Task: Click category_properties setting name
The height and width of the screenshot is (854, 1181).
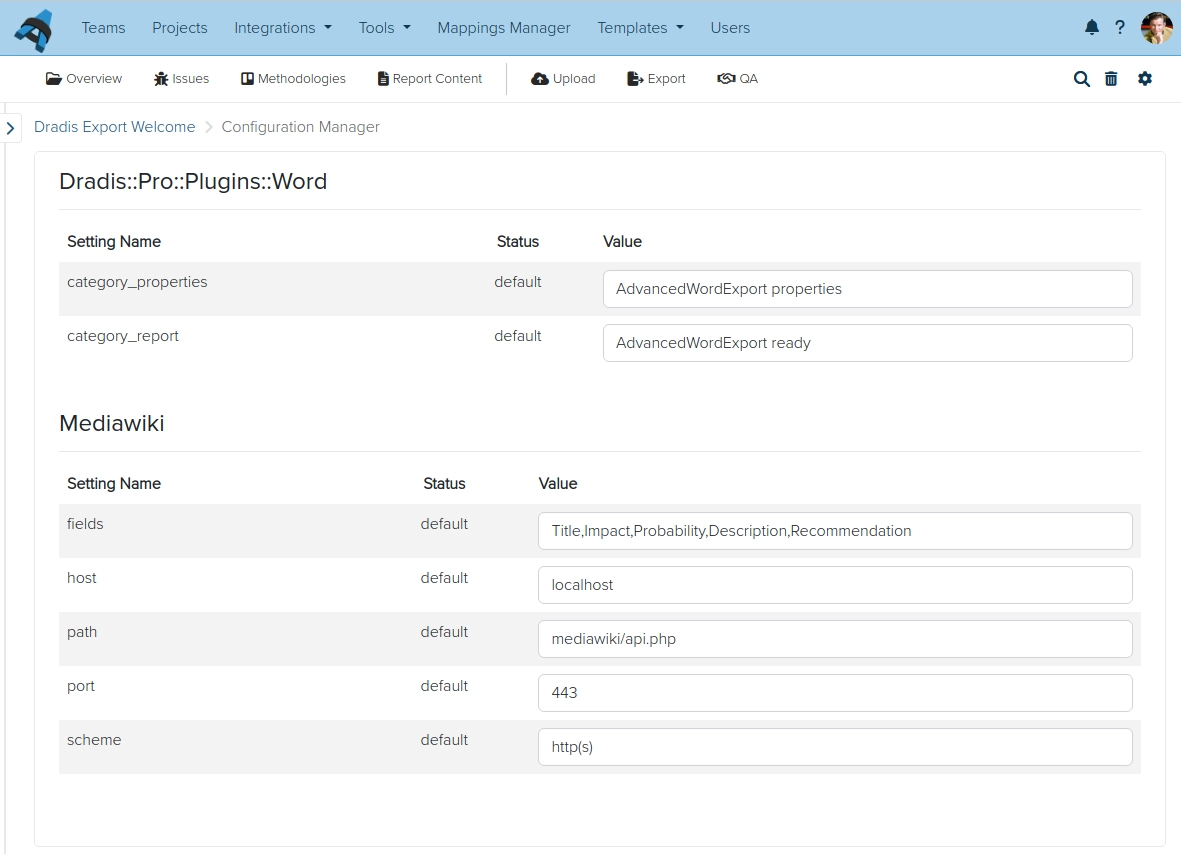Action: click(137, 282)
